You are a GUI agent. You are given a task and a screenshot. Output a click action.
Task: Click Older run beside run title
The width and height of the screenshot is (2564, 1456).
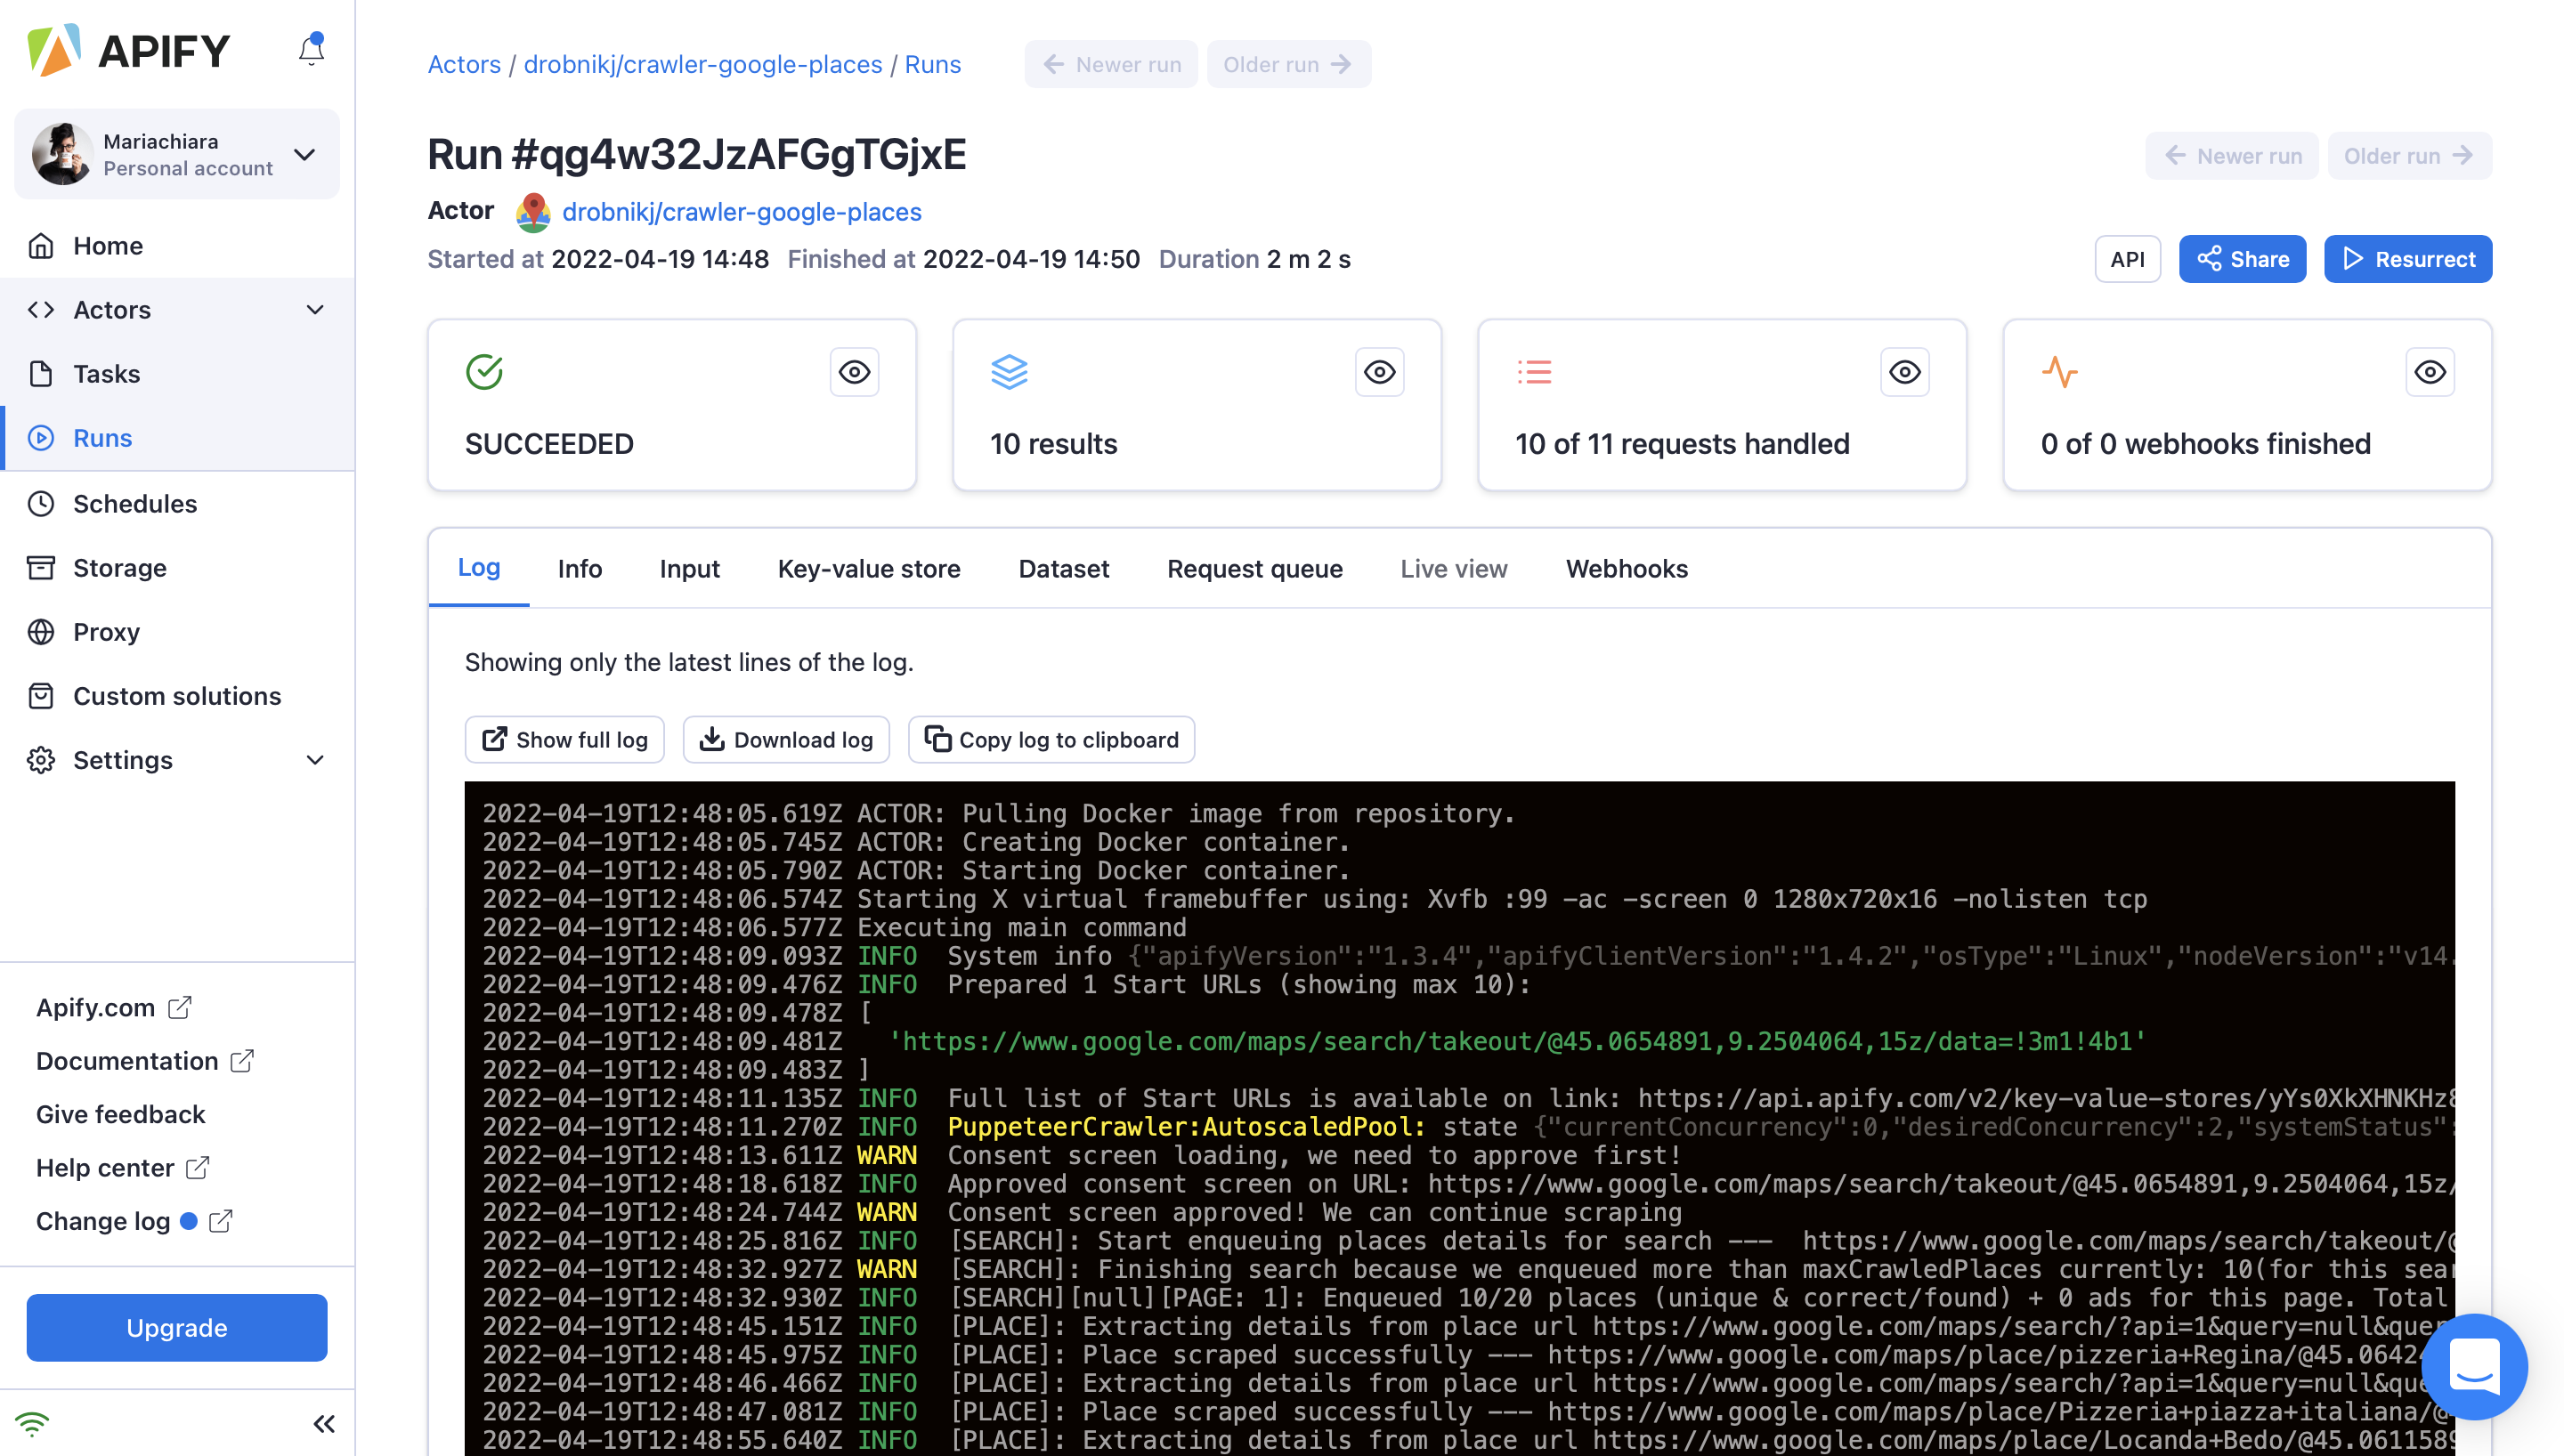(x=2409, y=156)
